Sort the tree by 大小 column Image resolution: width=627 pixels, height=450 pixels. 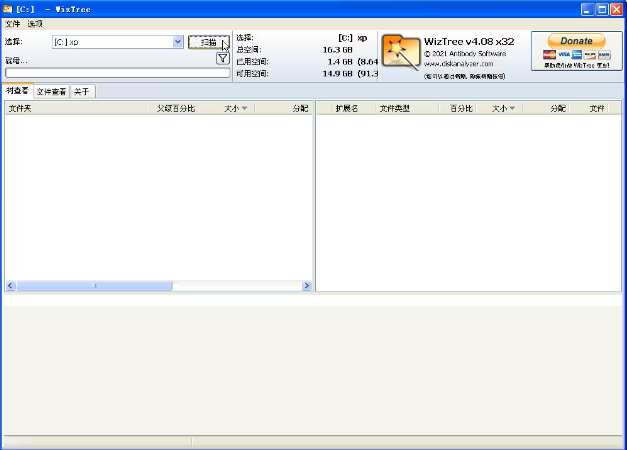click(226, 108)
